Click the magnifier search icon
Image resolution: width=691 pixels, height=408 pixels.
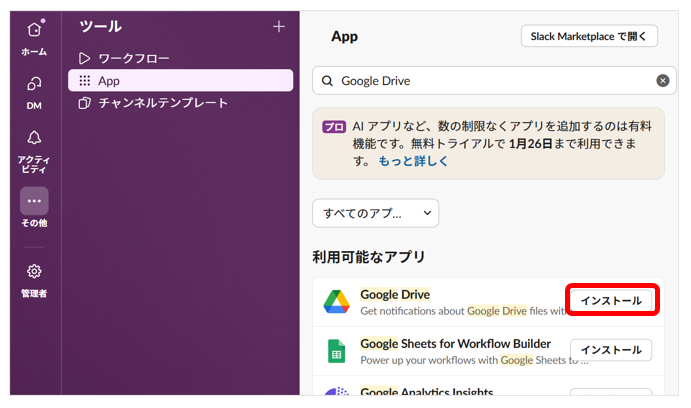(x=327, y=81)
